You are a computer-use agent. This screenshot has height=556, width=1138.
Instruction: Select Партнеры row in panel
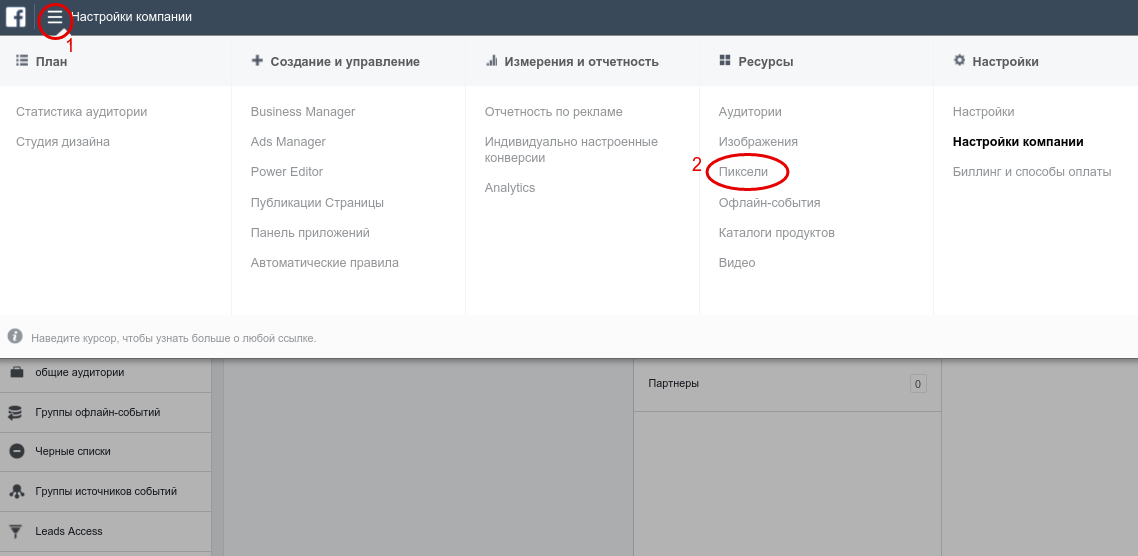coord(787,384)
